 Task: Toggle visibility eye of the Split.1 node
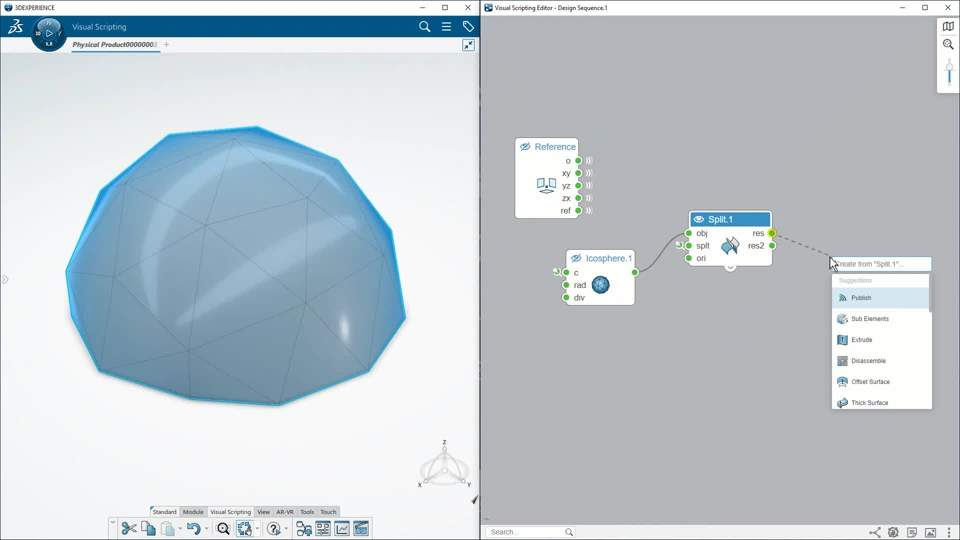point(699,219)
